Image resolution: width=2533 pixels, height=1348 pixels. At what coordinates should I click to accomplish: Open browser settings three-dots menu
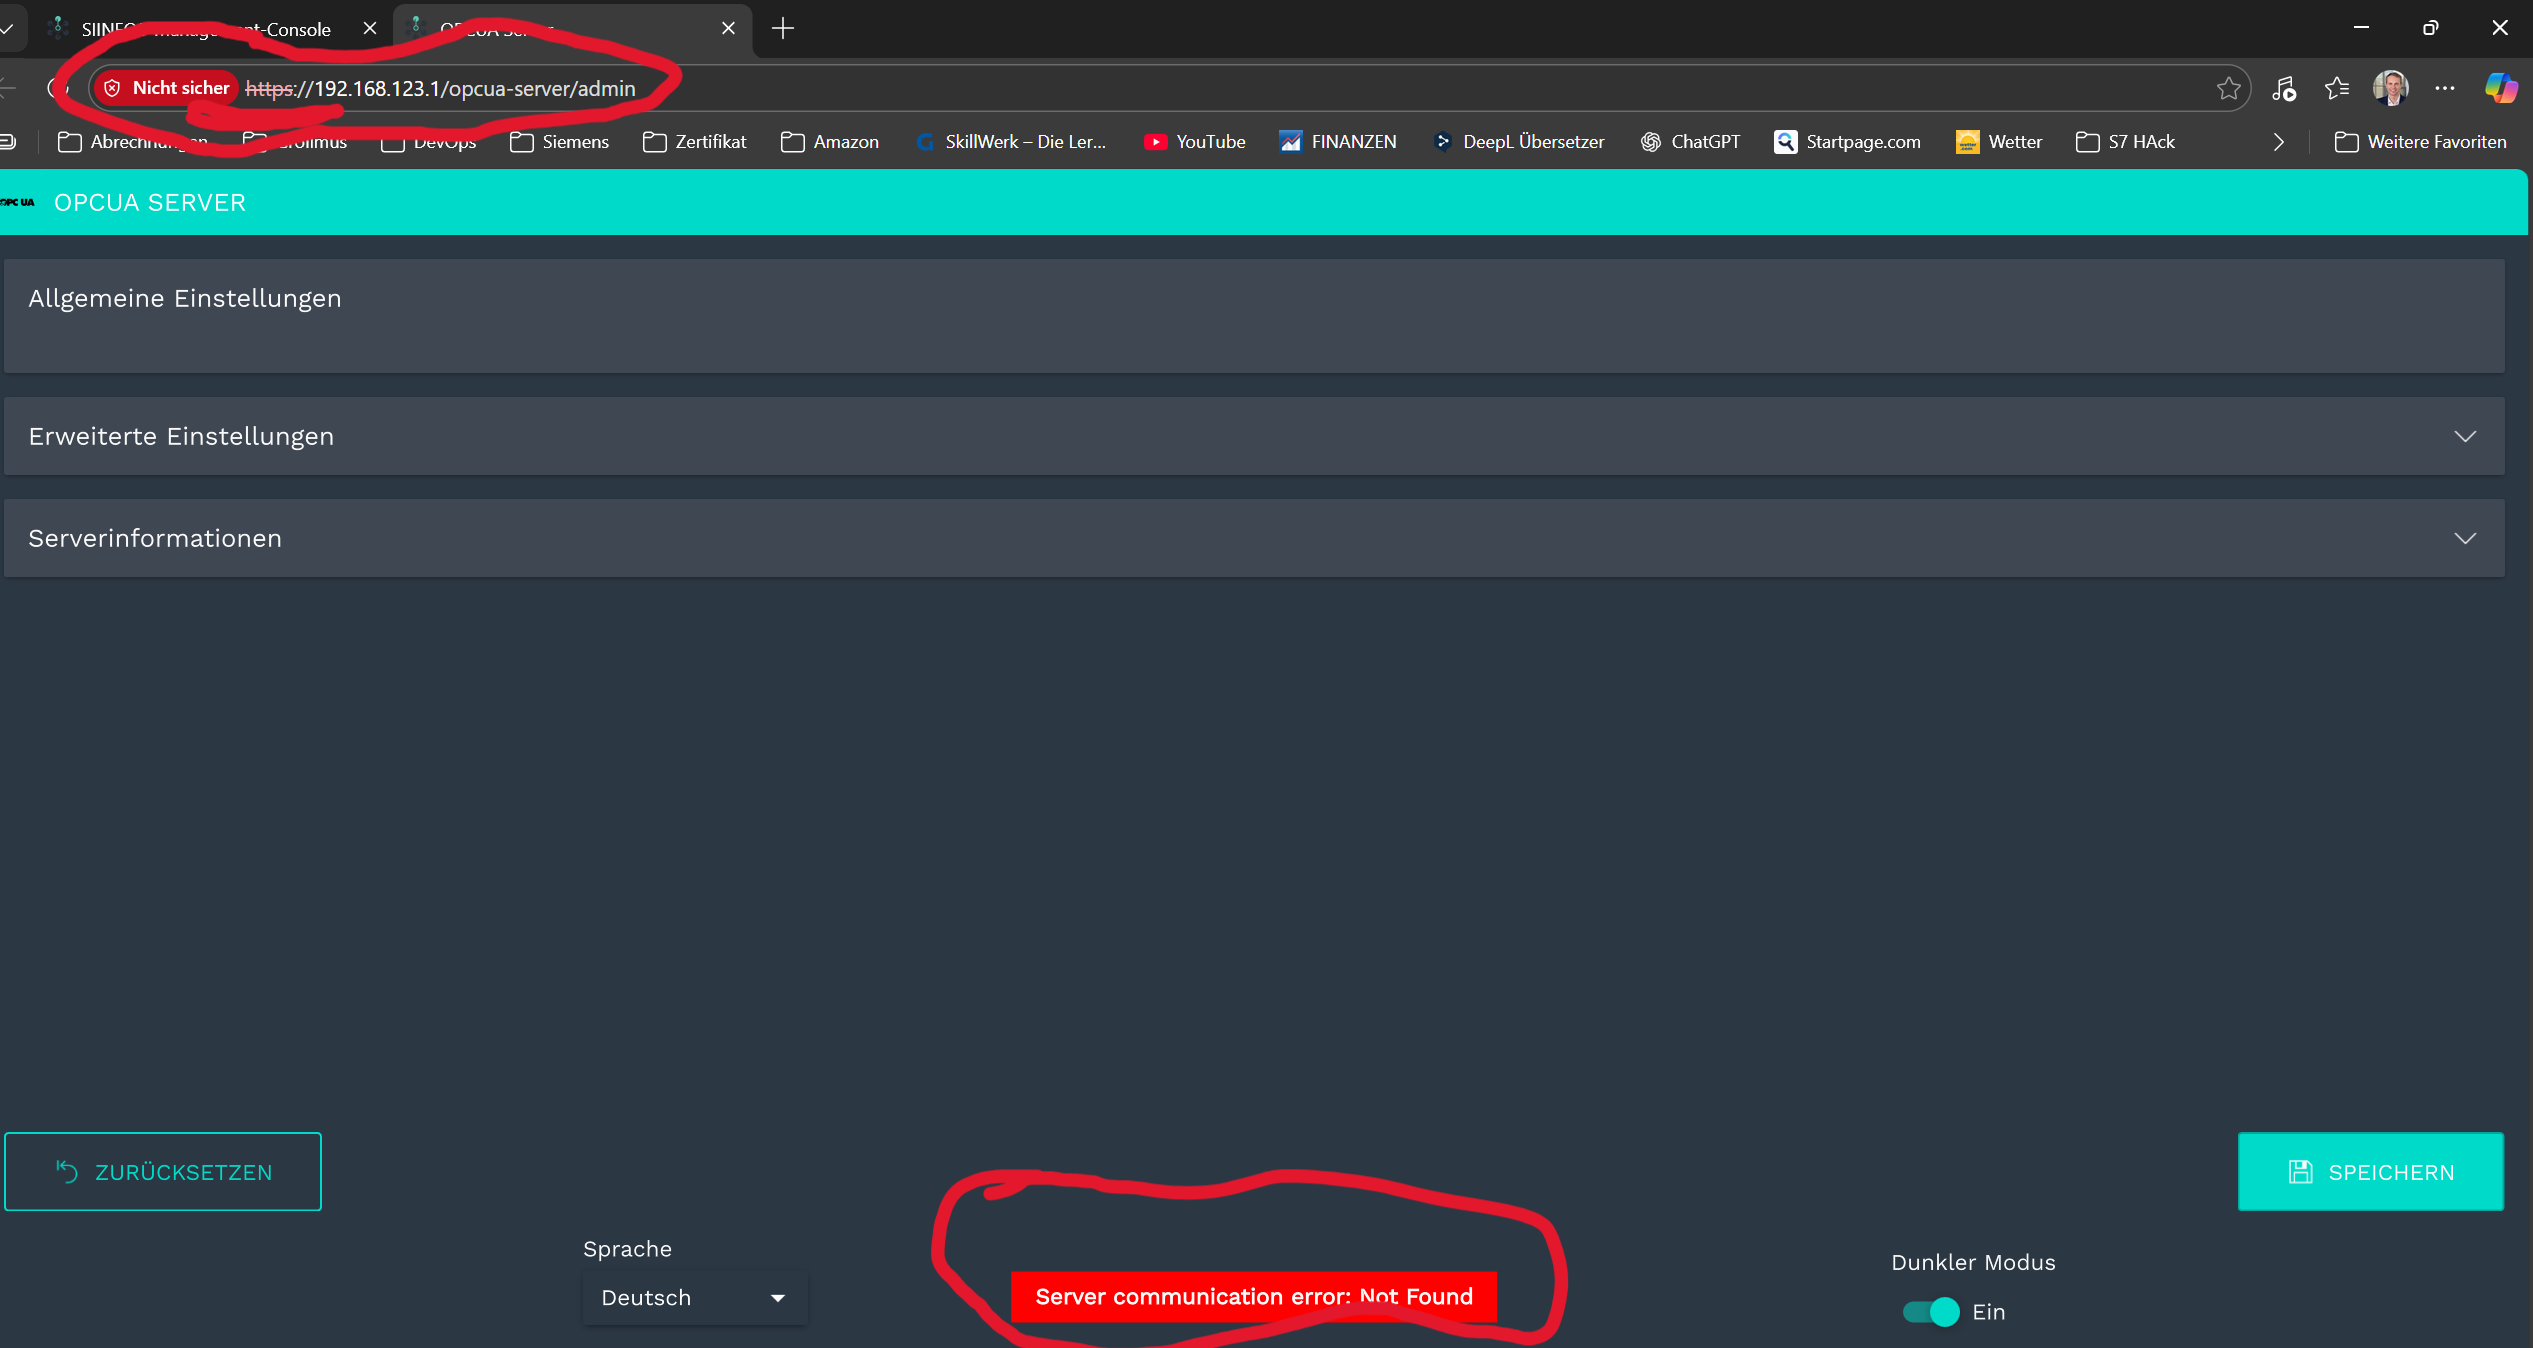(2445, 88)
